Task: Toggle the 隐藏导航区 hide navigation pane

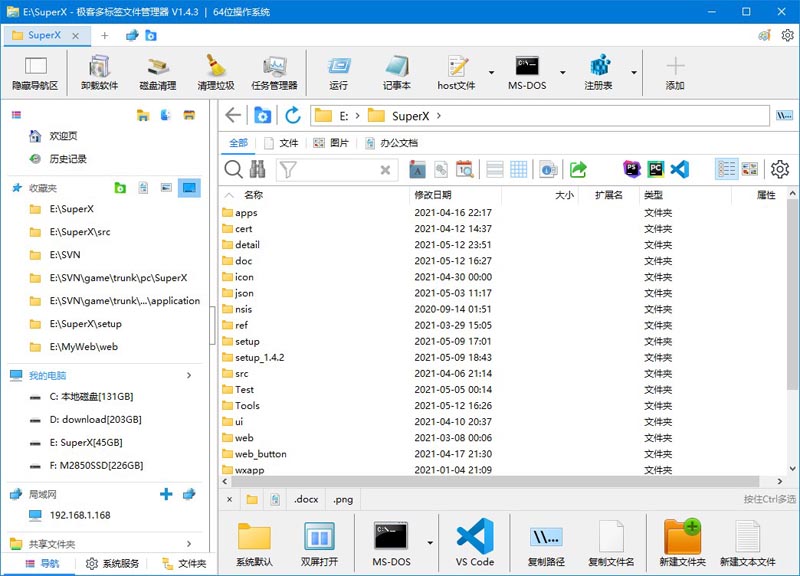Action: pyautogui.click(x=35, y=72)
